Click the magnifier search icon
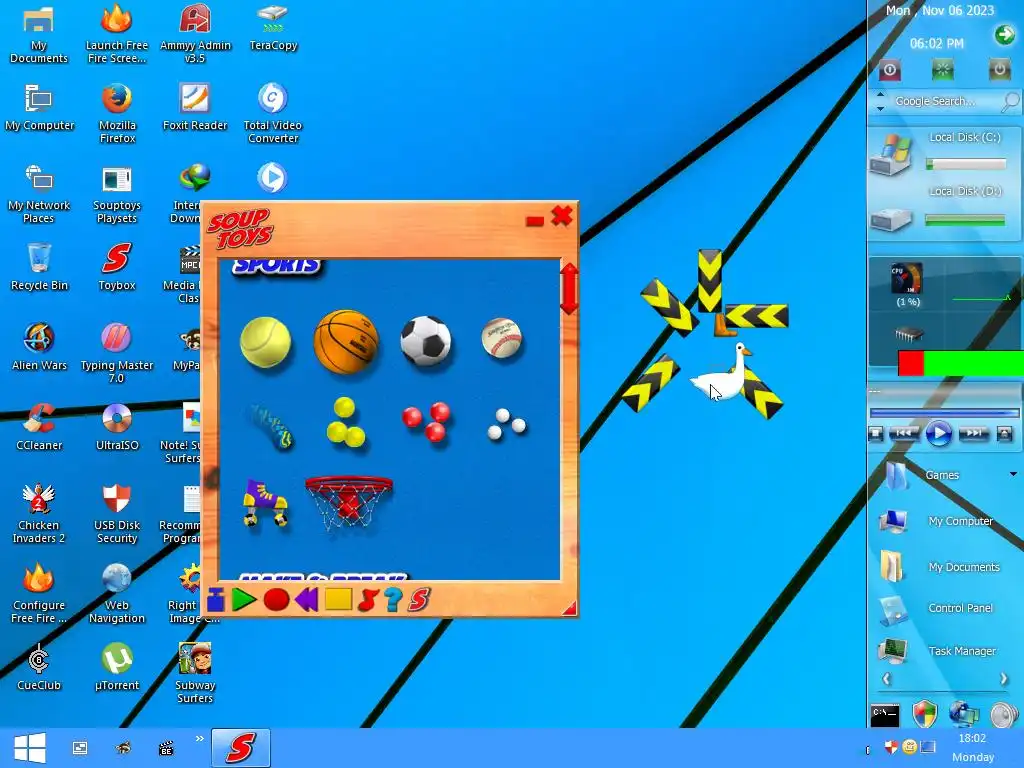1024x768 pixels. tap(1010, 101)
